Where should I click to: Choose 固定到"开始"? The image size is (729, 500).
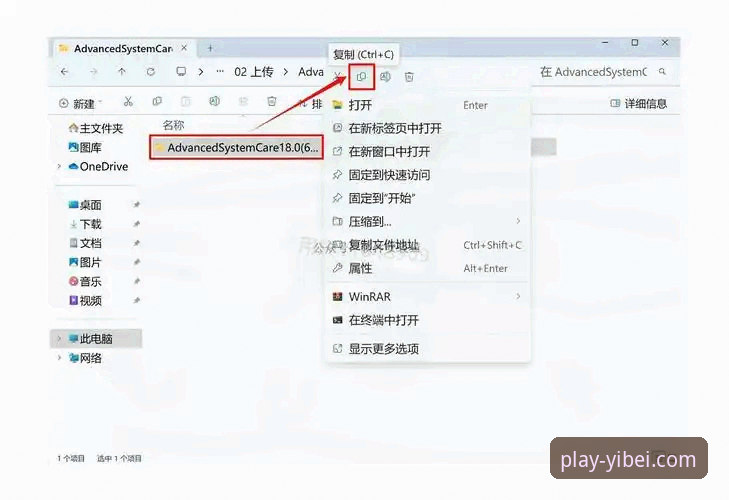click(x=428, y=198)
